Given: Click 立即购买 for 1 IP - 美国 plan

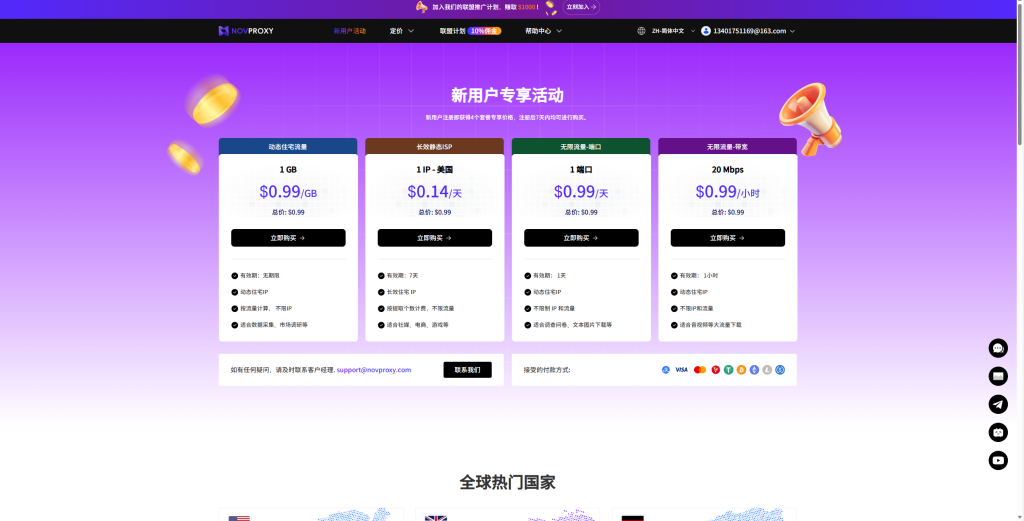Looking at the screenshot, I should coord(434,238).
